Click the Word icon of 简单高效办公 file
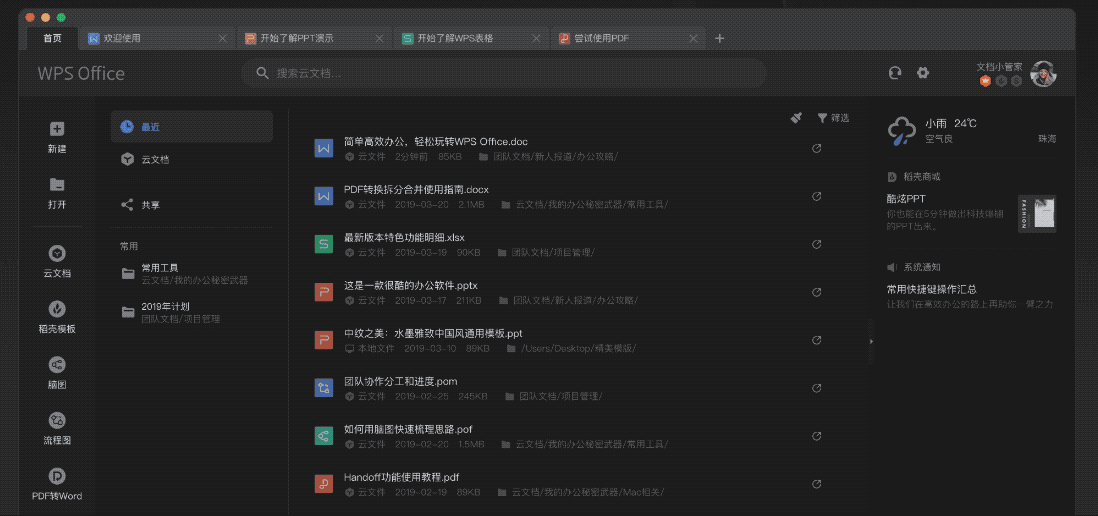The width and height of the screenshot is (1098, 516). pyautogui.click(x=324, y=148)
